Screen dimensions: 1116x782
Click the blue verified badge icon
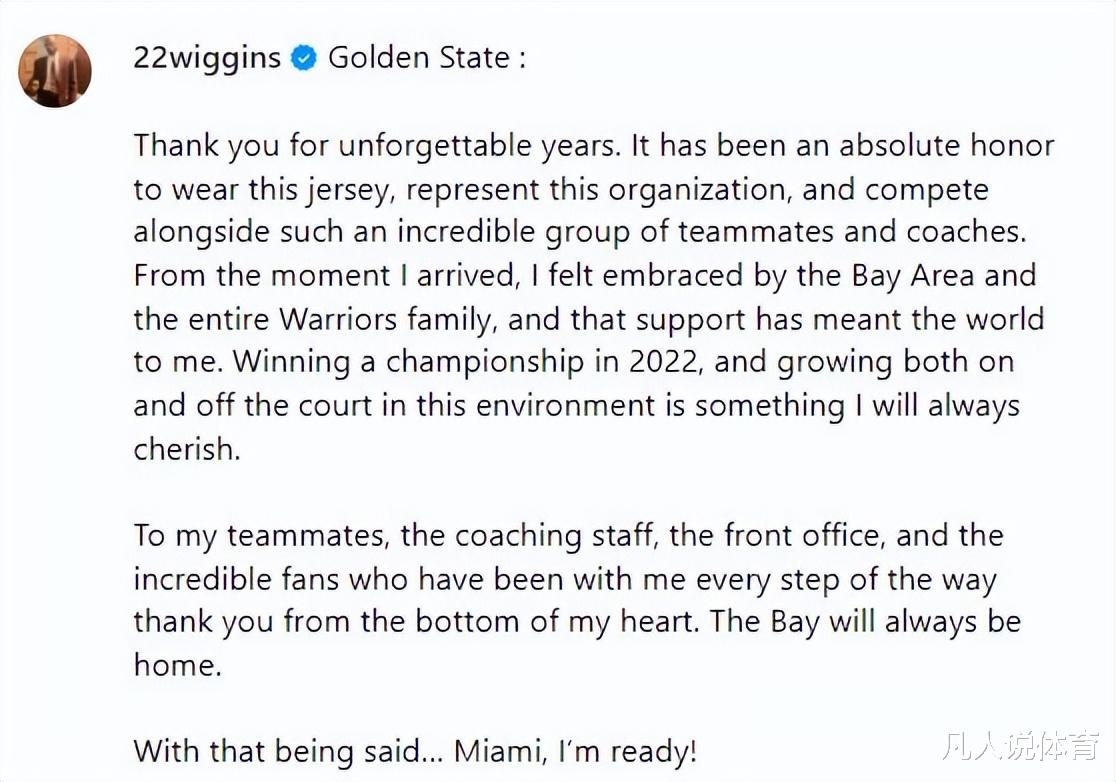tap(304, 58)
